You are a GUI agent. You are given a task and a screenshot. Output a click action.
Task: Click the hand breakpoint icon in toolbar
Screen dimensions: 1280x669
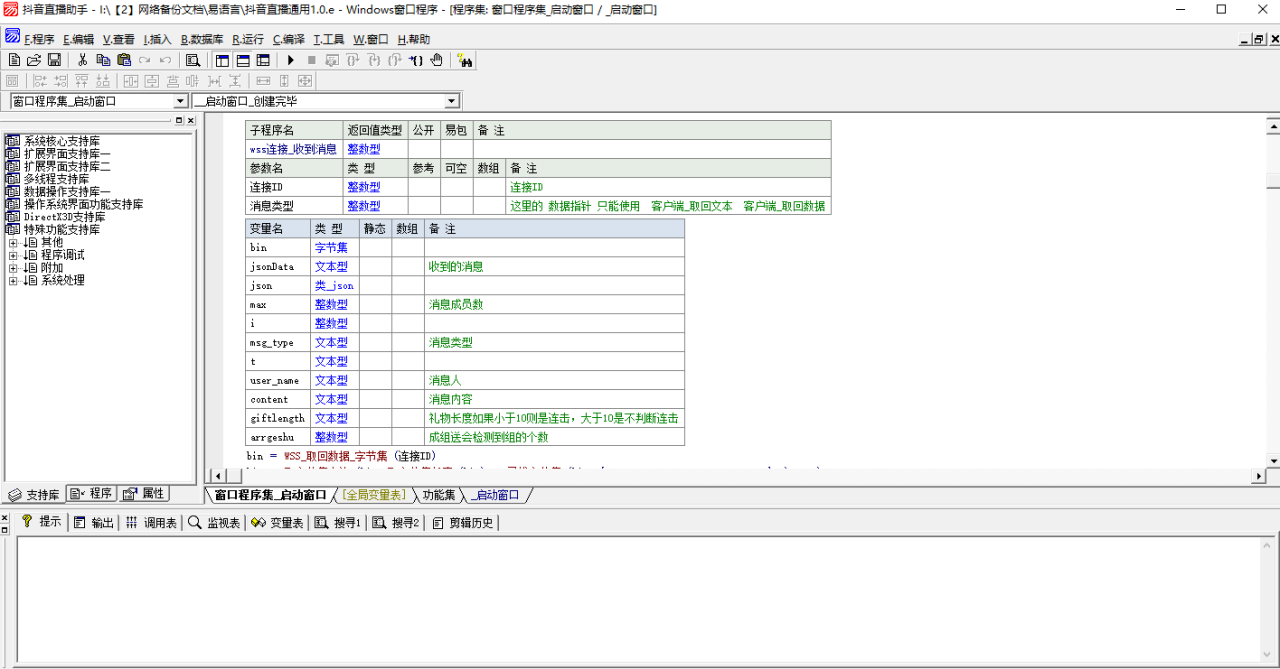pos(436,60)
